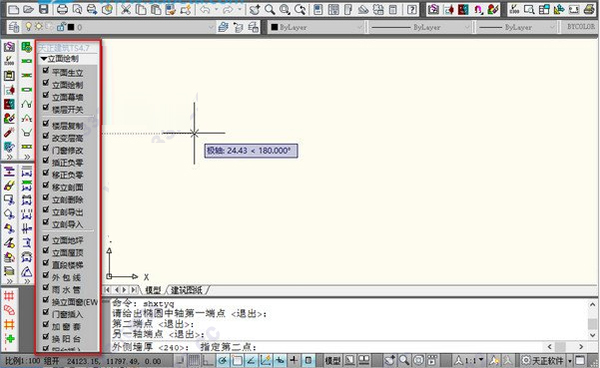Click the green plus icon in left toolbar
Viewport: 600px width, 368px height.
click(9, 339)
